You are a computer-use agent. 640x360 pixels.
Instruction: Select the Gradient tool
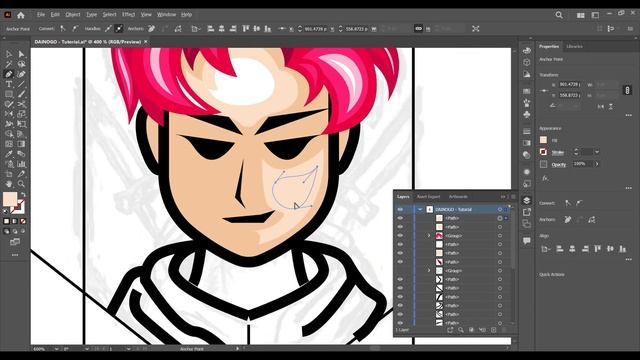21,144
